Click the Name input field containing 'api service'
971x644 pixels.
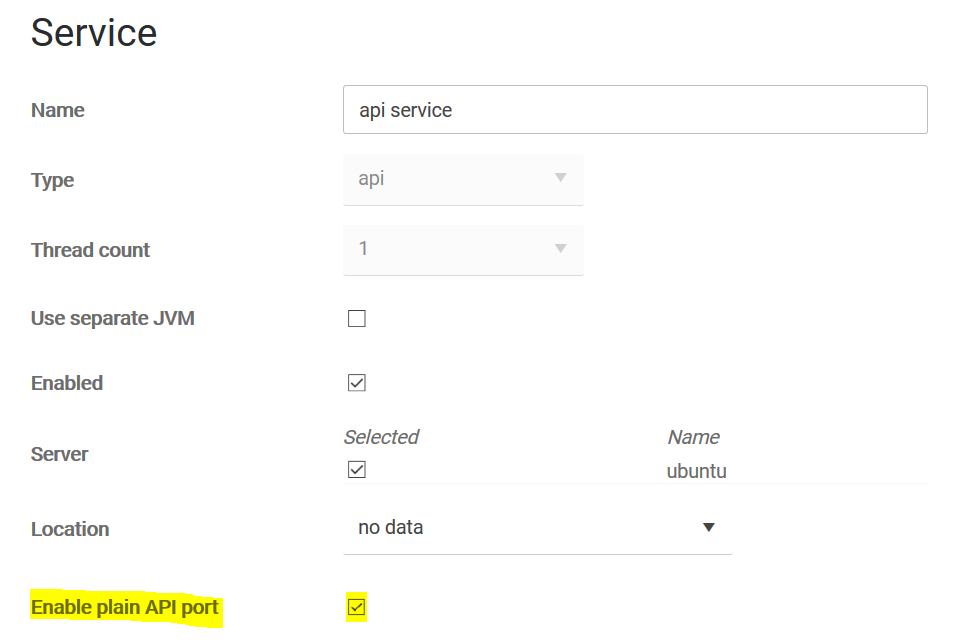click(x=634, y=110)
